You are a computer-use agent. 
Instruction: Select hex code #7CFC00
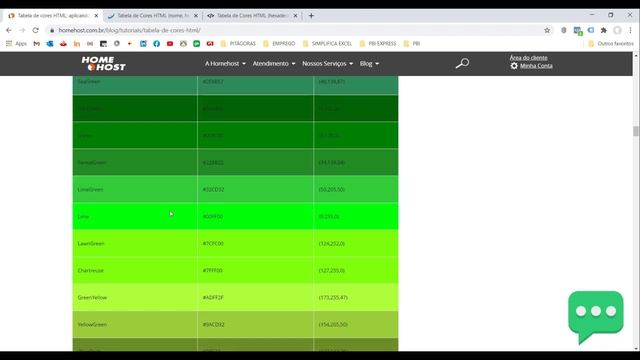(213, 243)
